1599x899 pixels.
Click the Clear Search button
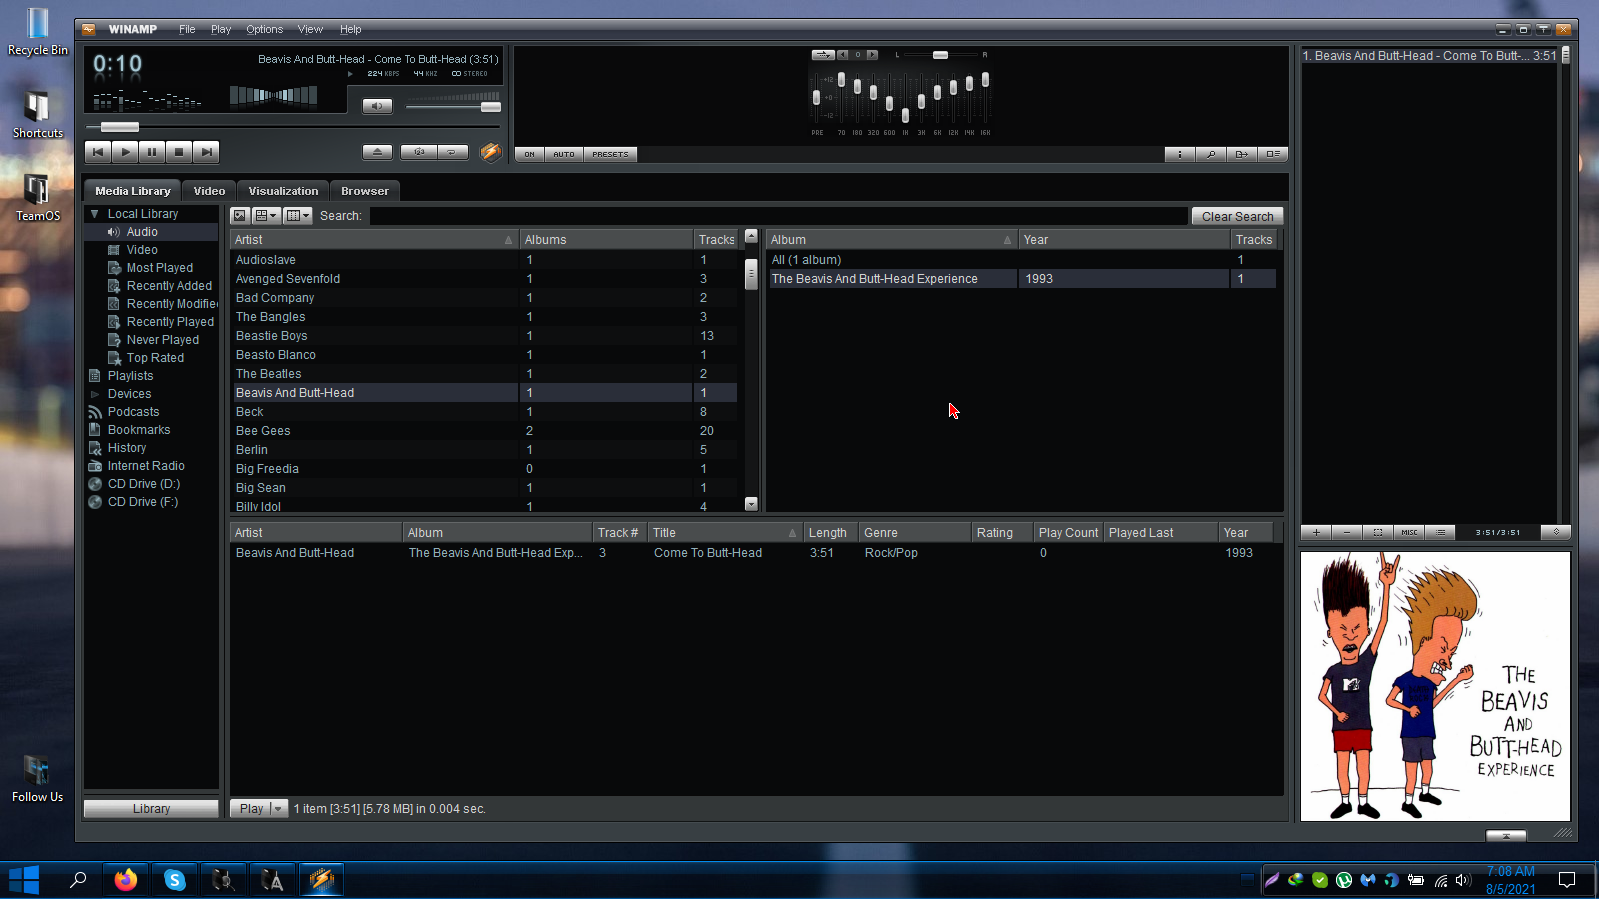(x=1237, y=216)
